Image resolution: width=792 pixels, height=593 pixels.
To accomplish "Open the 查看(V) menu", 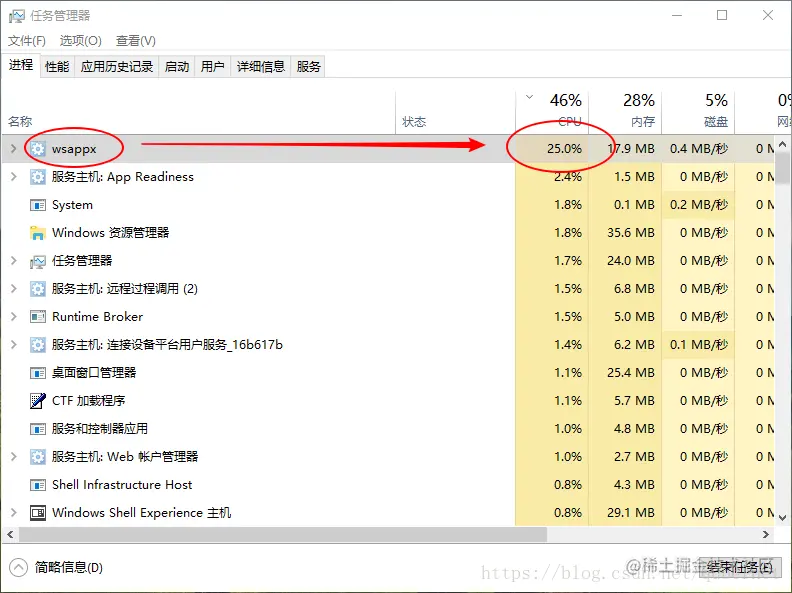I will tap(135, 40).
